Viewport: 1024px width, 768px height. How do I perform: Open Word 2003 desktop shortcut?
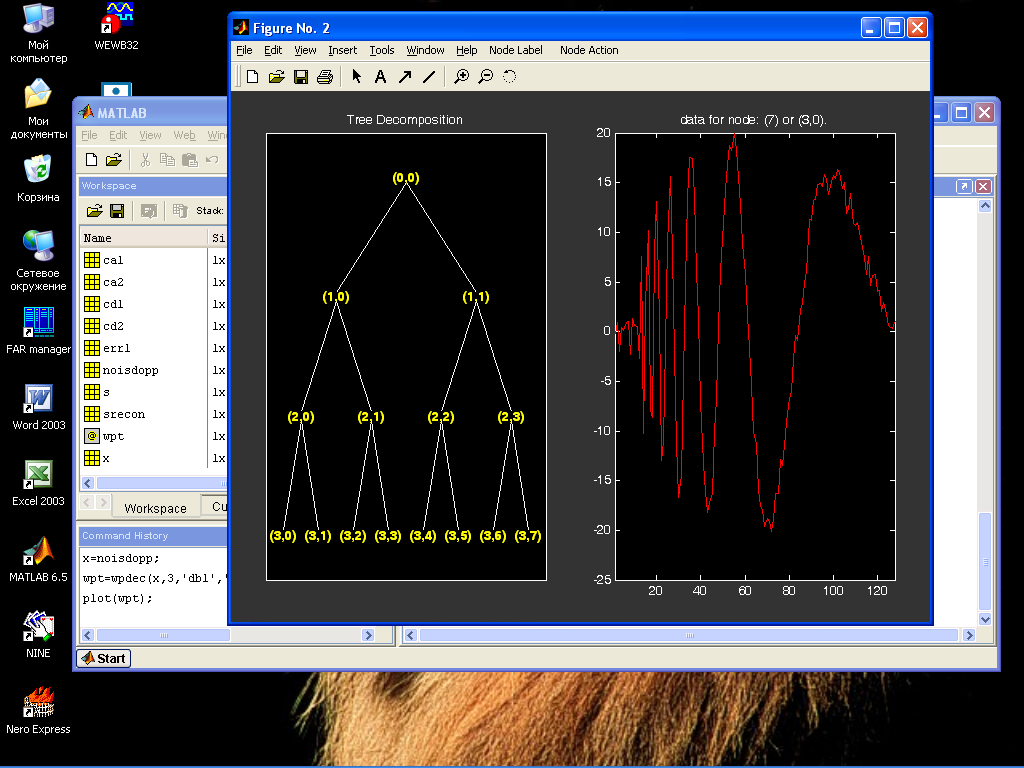[x=38, y=407]
